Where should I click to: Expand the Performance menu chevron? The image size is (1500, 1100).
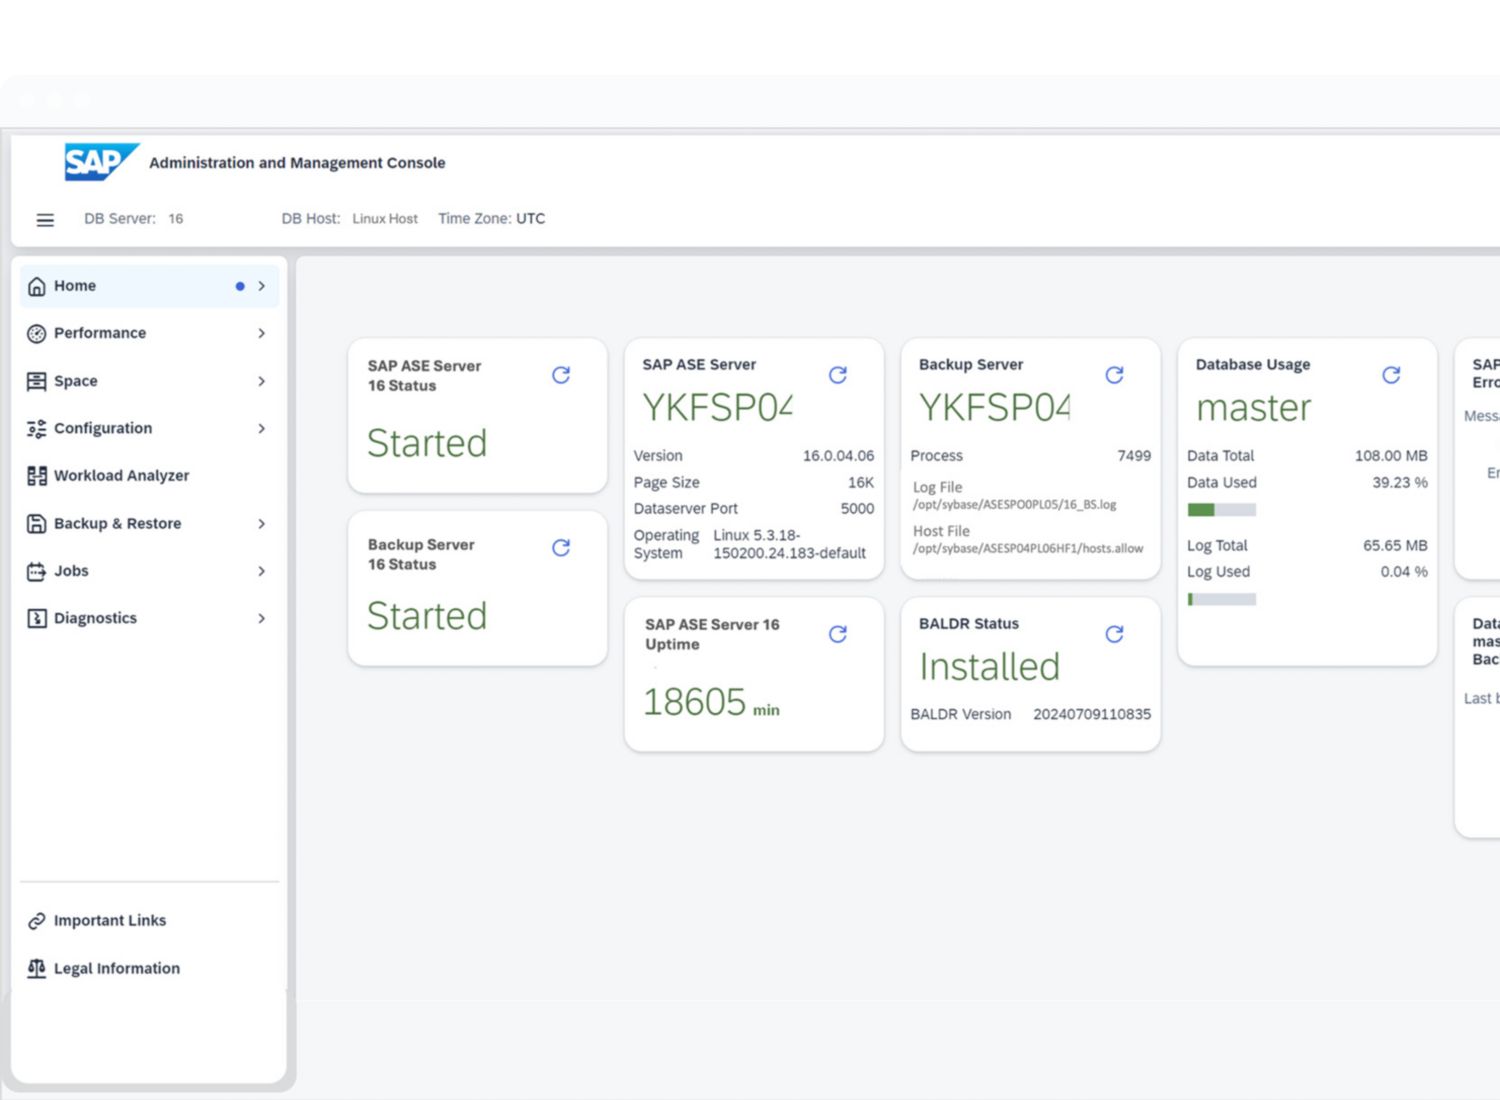coord(261,333)
